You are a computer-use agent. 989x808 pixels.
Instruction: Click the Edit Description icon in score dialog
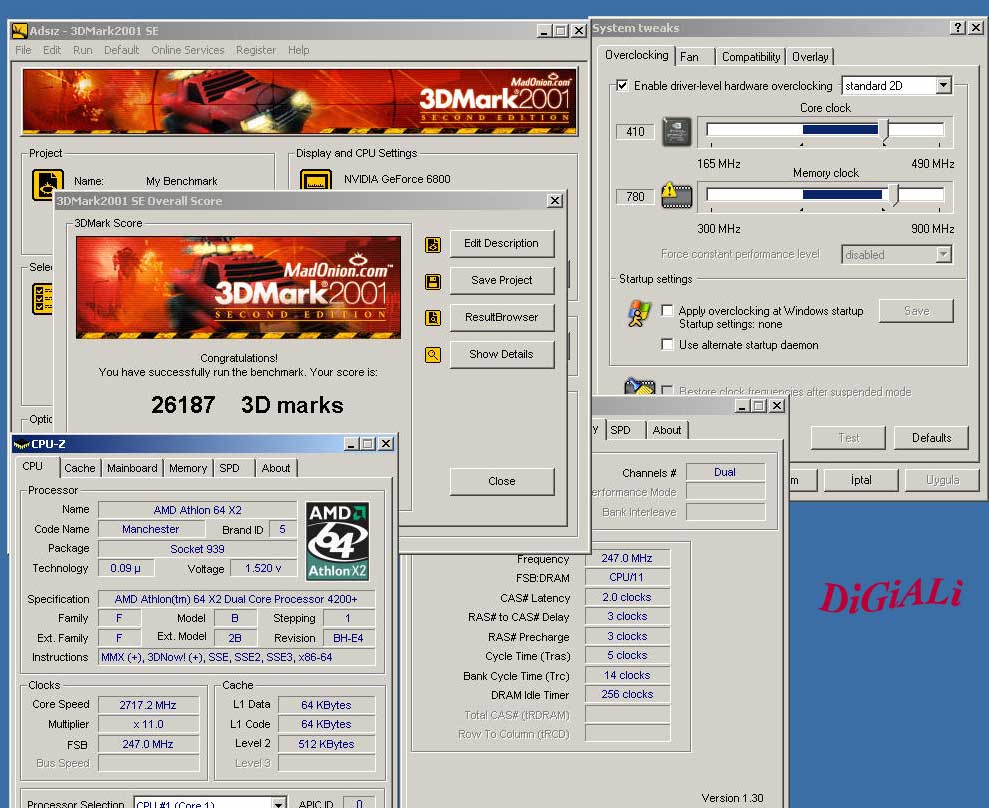(433, 245)
